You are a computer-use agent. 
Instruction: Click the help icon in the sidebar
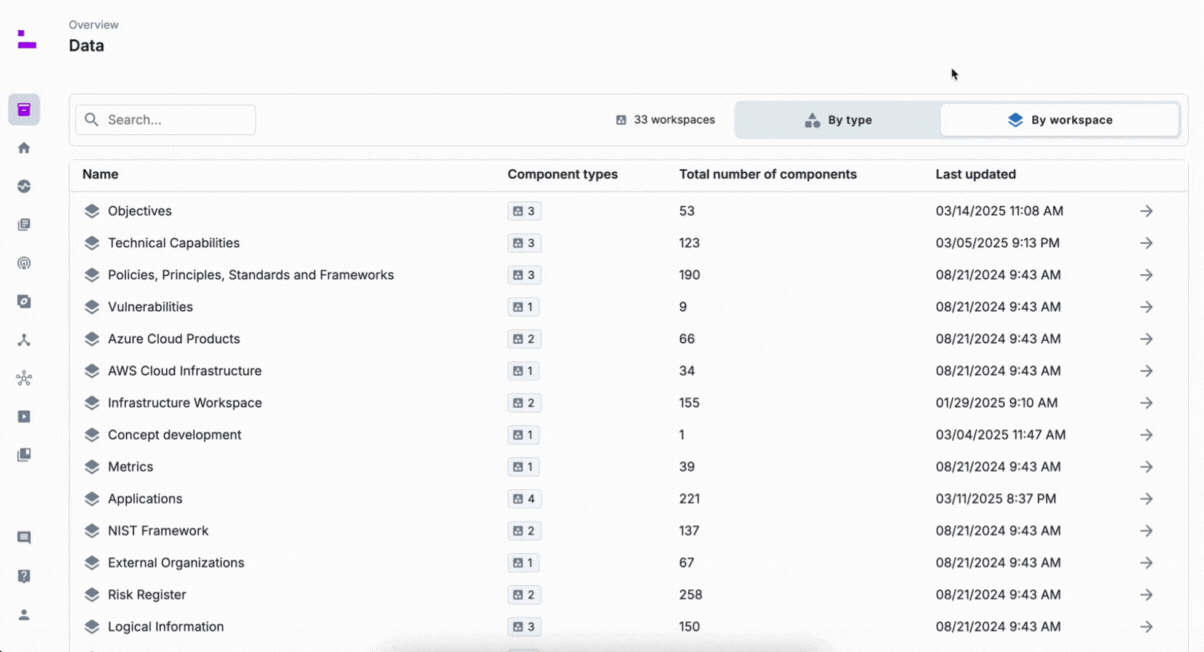pos(23,575)
